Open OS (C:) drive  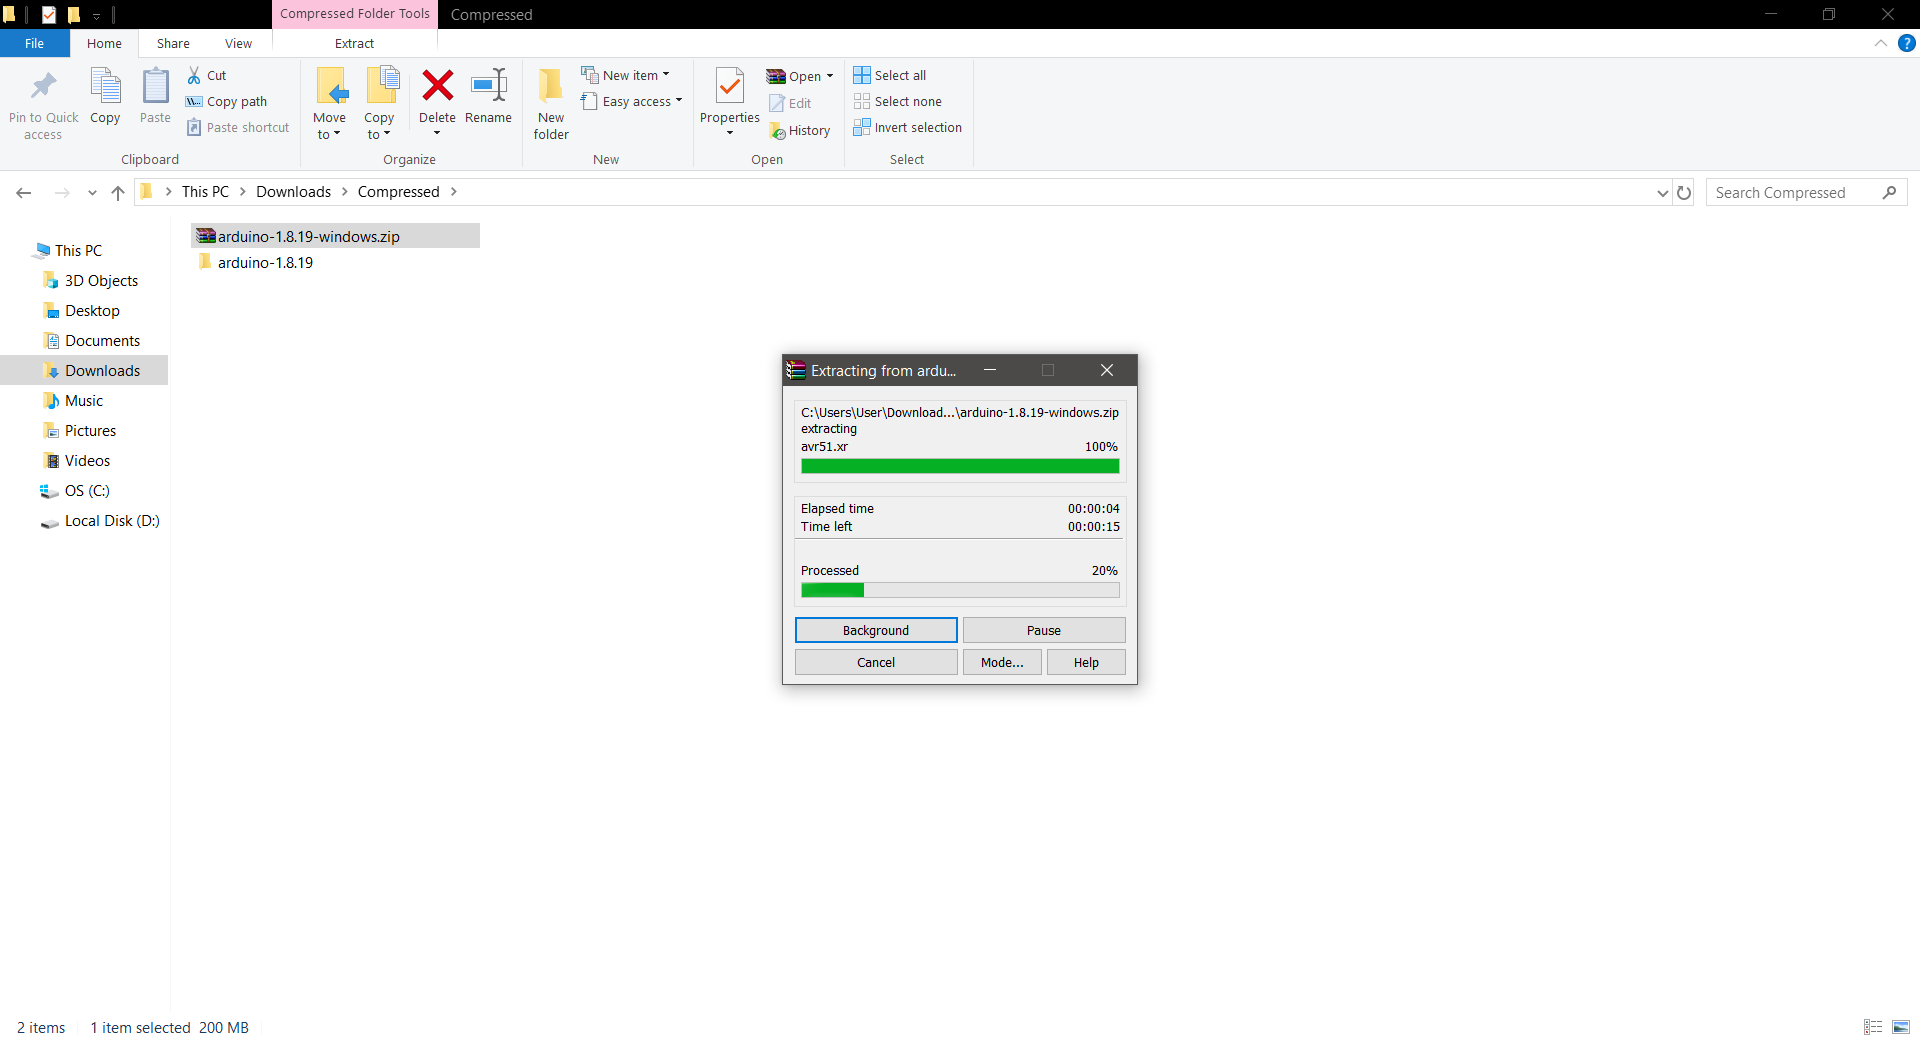[x=87, y=490]
